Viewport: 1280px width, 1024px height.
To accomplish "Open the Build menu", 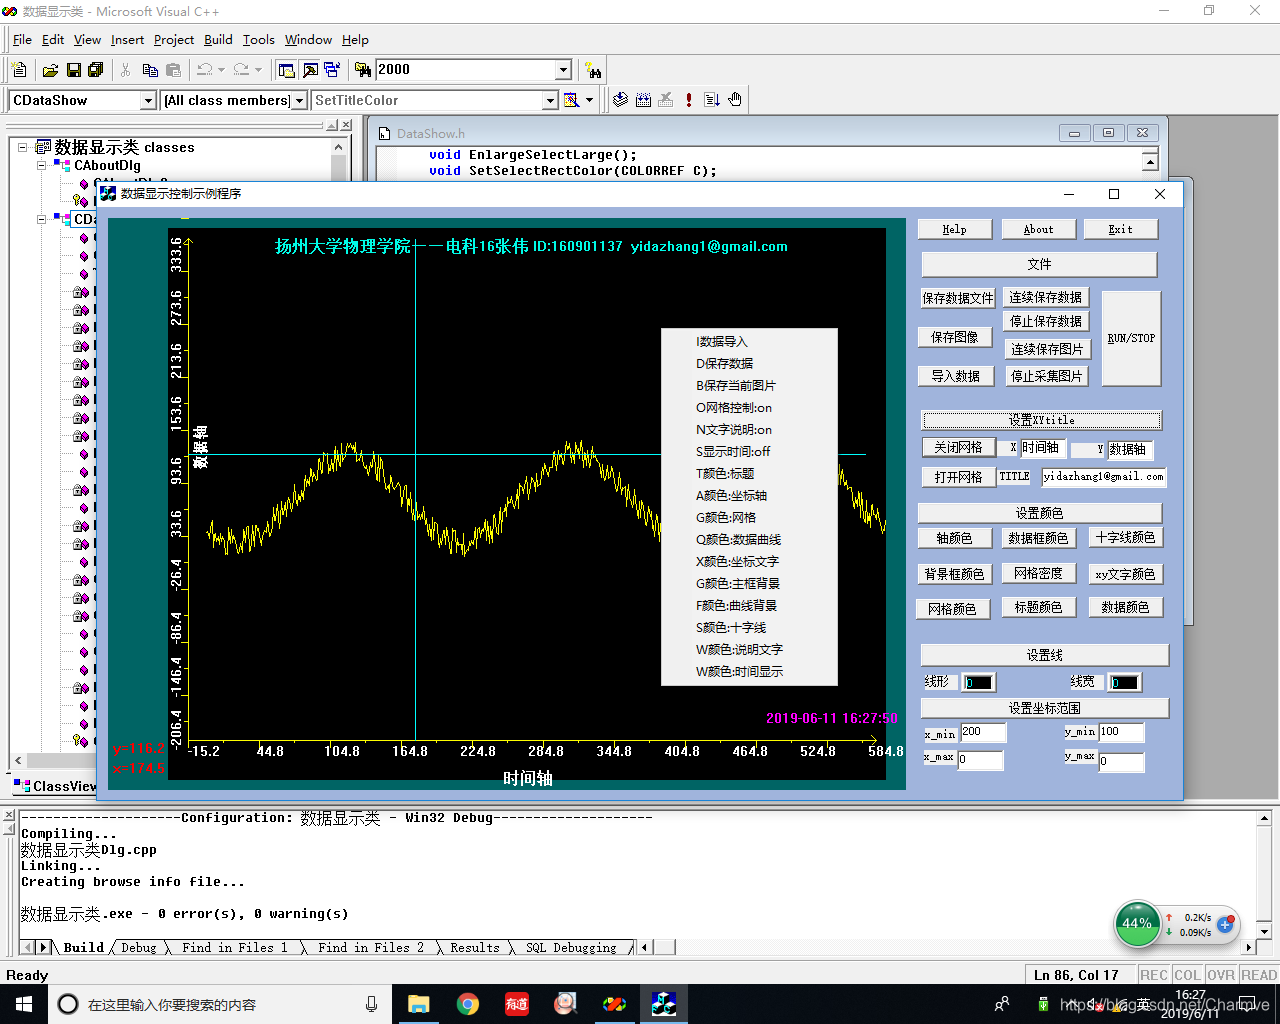I will tap(218, 40).
